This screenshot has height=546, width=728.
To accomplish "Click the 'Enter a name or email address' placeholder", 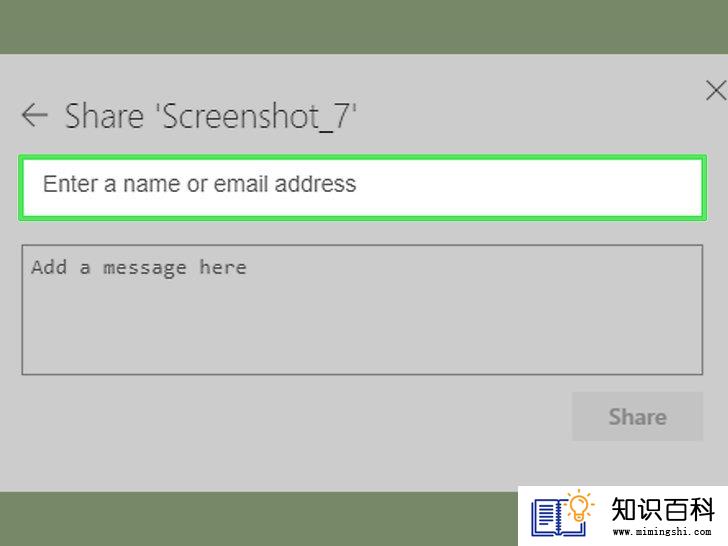I will 200,184.
